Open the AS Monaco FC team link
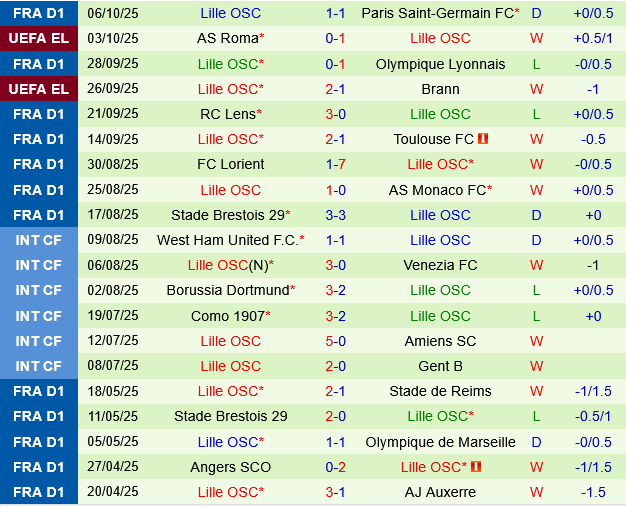626x508 pixels. coord(437,190)
